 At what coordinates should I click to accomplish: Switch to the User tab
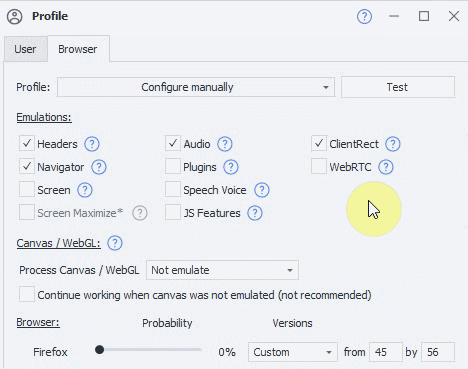pyautogui.click(x=25, y=49)
